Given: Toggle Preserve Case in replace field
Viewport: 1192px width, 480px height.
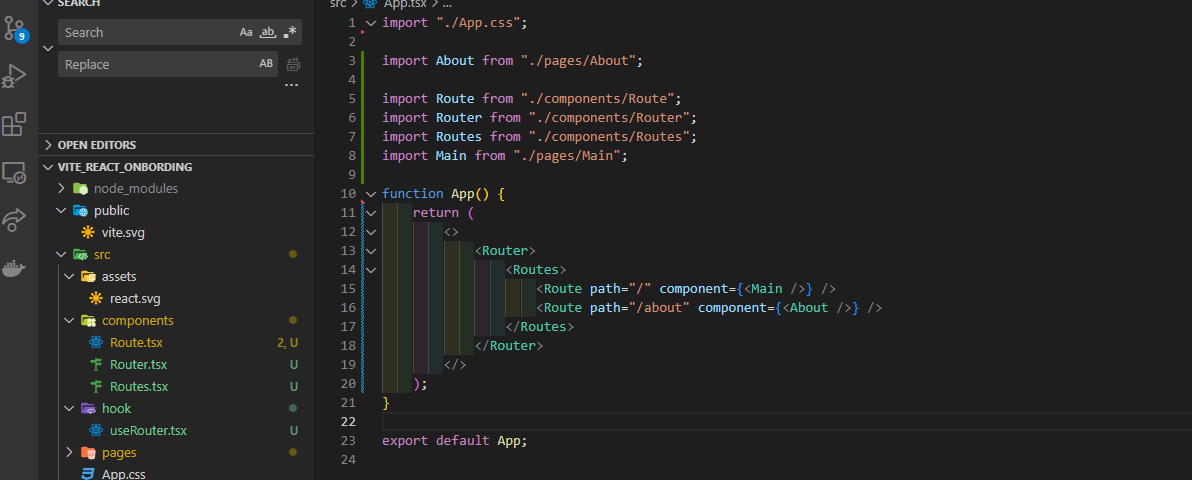Looking at the screenshot, I should pos(266,64).
